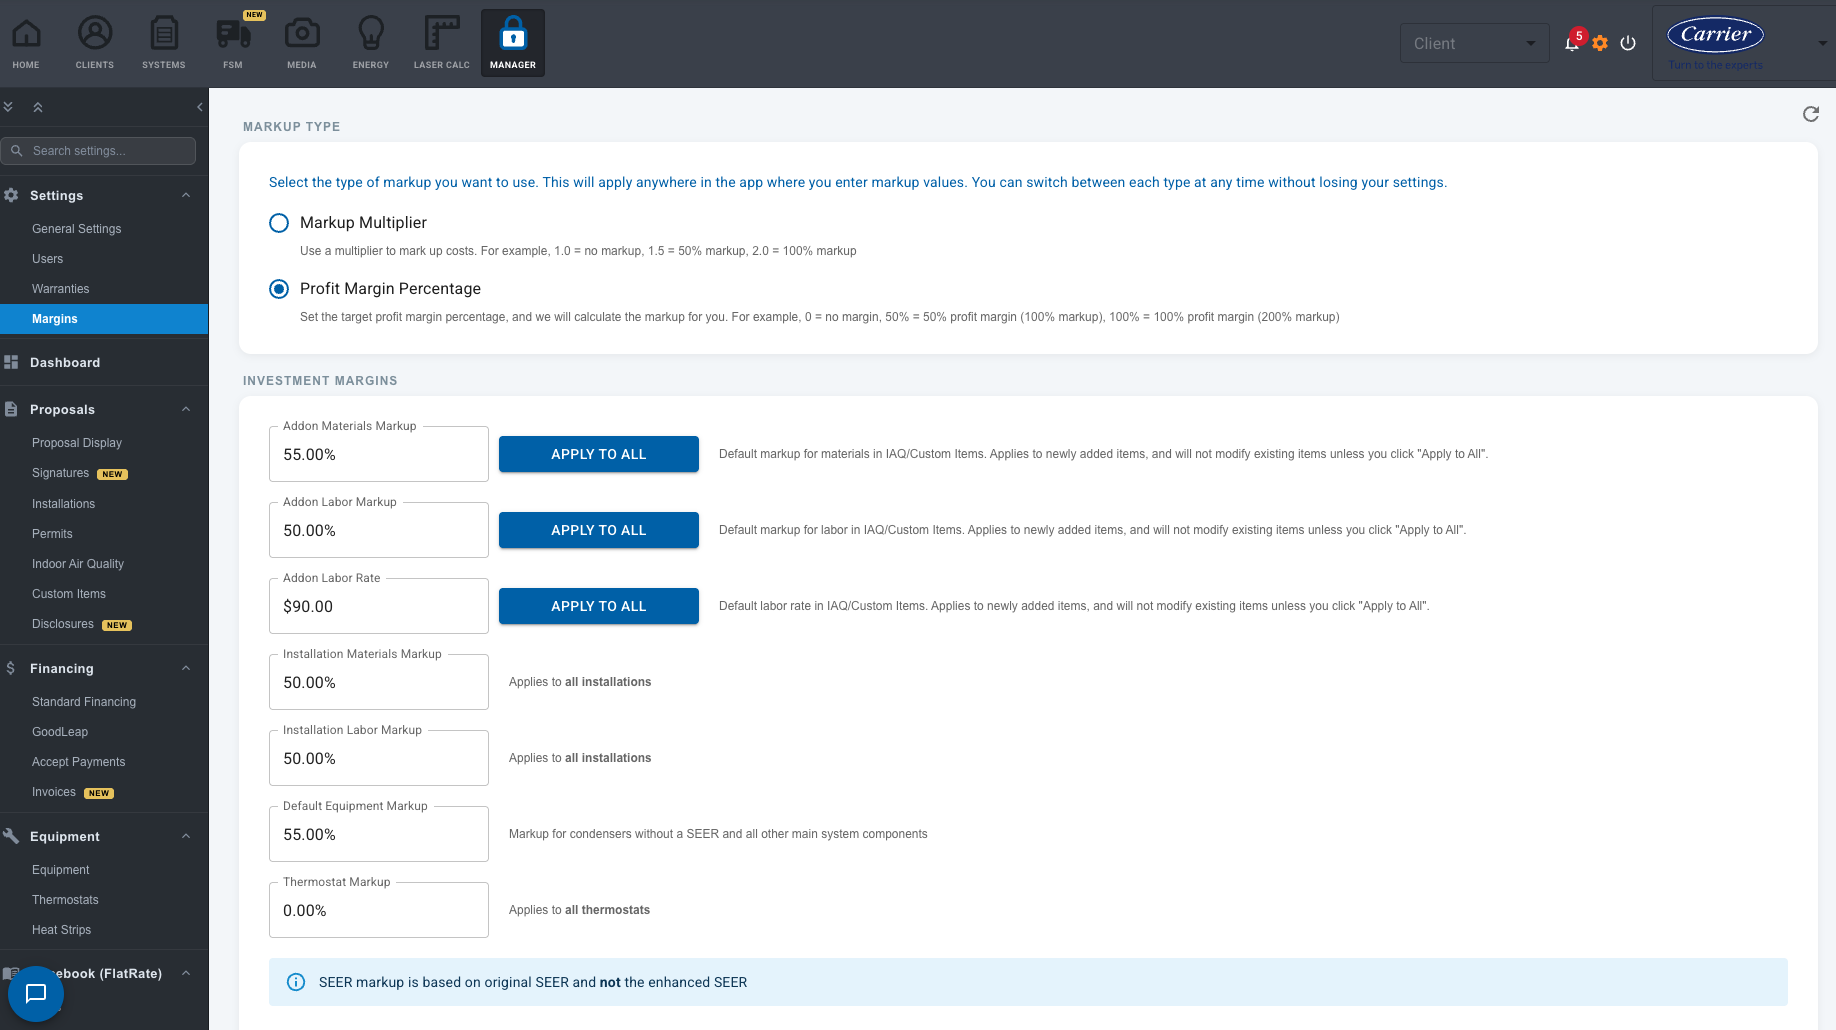Open the FSM truck icon
This screenshot has height=1030, width=1836.
233,43
